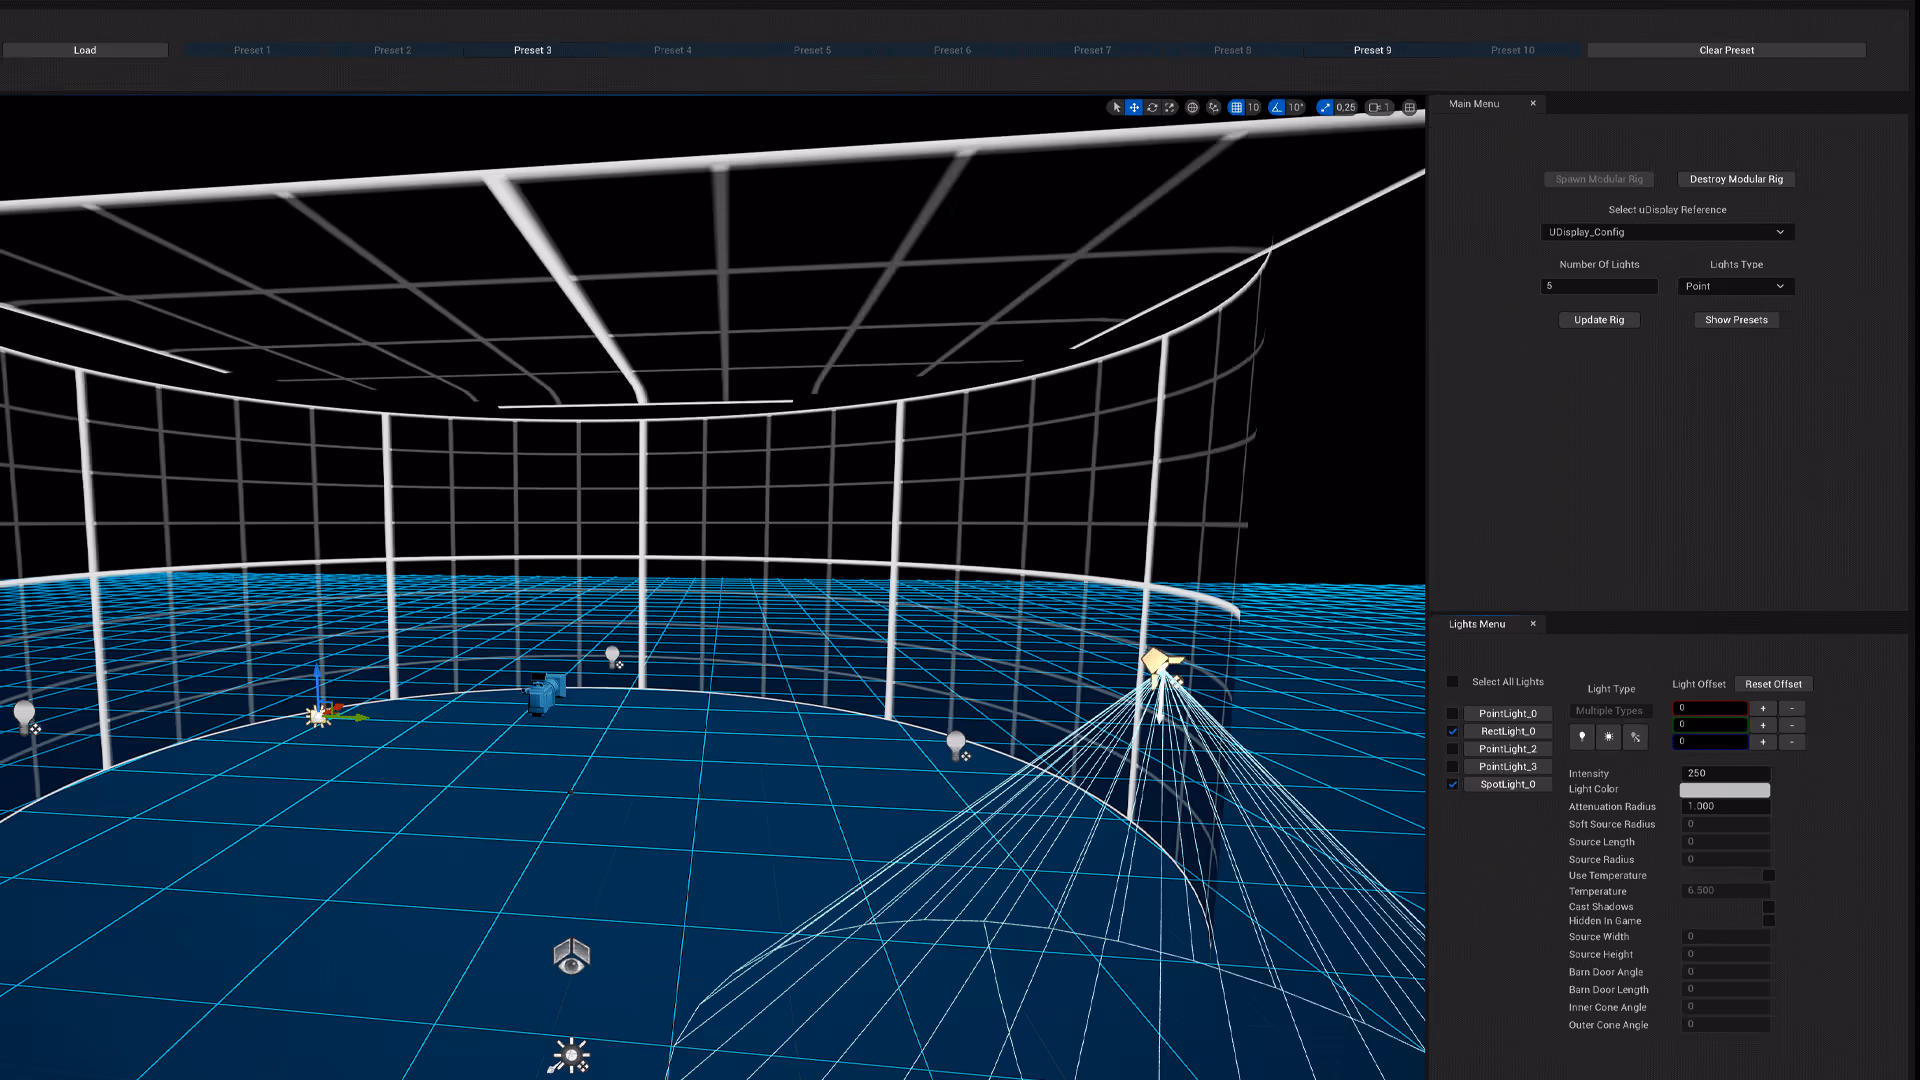The image size is (1920, 1080).
Task: Click the light with transform gizmo
Action: coord(319,716)
